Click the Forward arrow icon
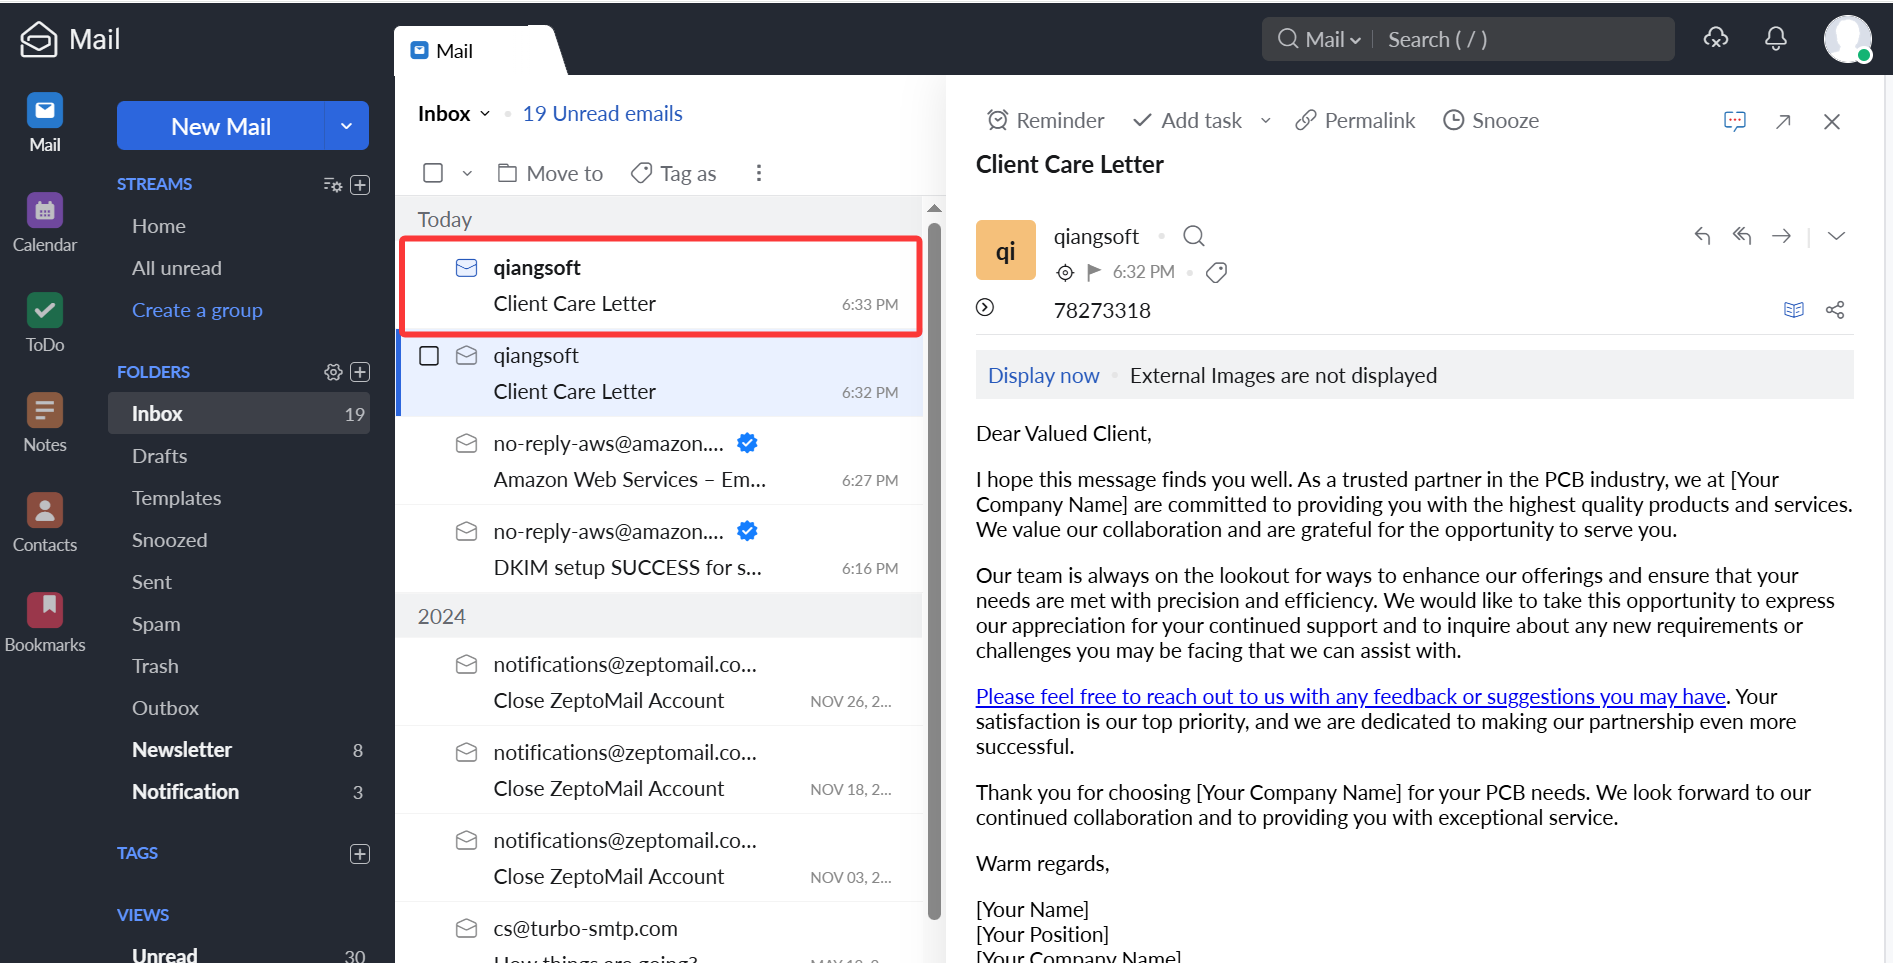The height and width of the screenshot is (963, 1893). [1782, 236]
